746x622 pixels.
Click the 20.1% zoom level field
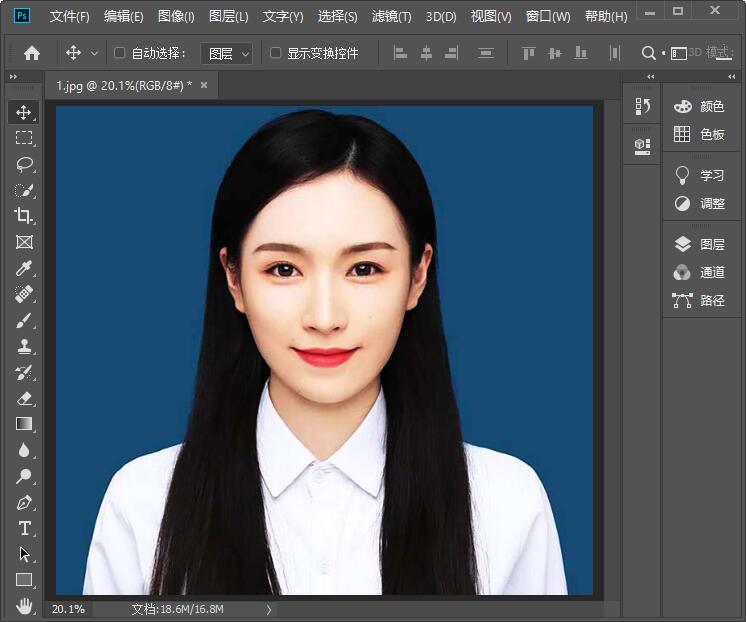tap(68, 609)
